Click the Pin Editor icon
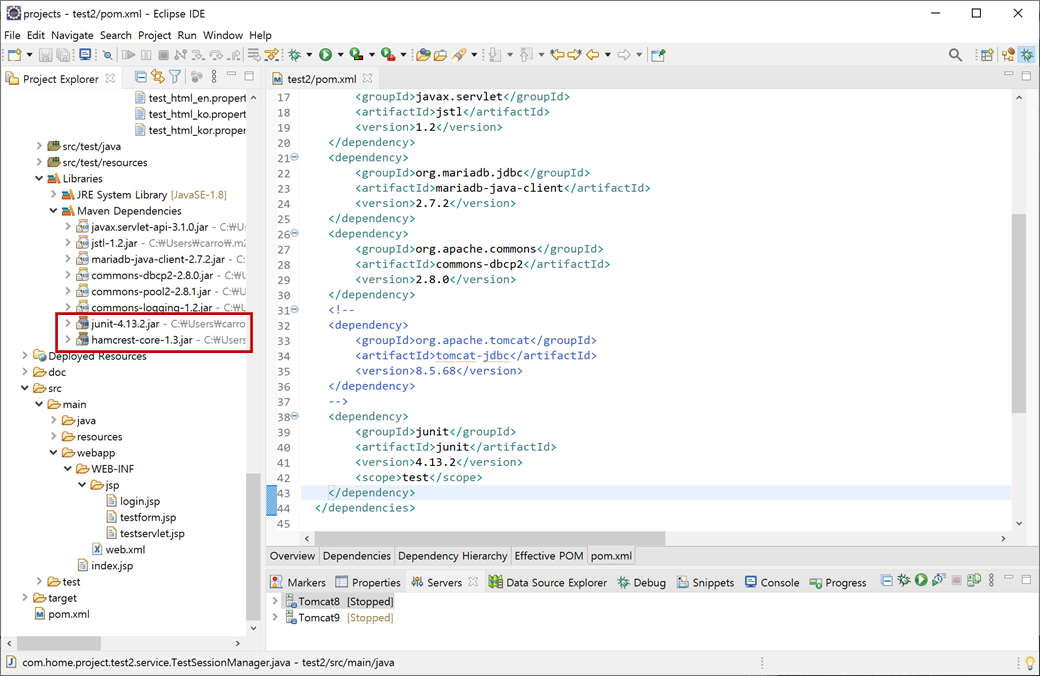1040x676 pixels. point(658,55)
